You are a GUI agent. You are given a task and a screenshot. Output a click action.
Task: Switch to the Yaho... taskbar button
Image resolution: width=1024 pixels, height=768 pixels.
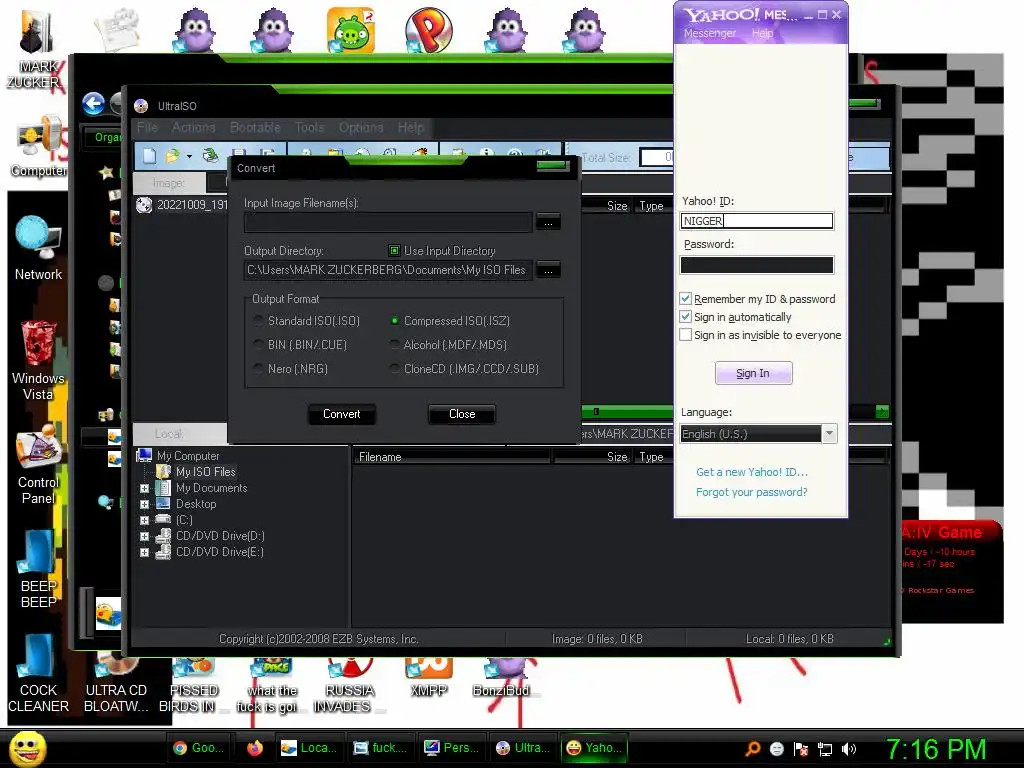(x=594, y=748)
